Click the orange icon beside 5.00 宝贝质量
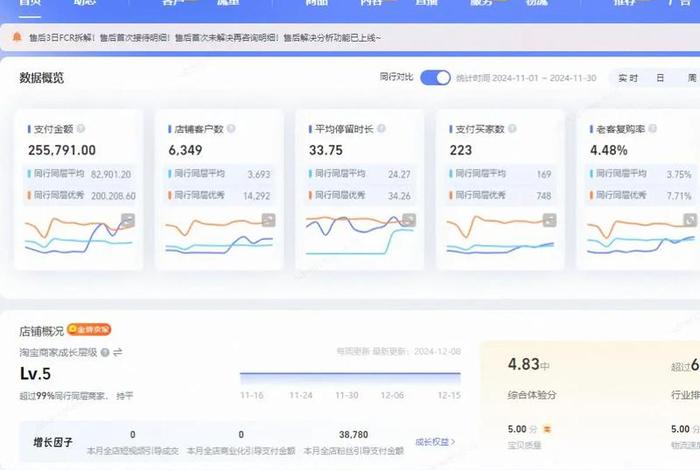 pos(547,429)
